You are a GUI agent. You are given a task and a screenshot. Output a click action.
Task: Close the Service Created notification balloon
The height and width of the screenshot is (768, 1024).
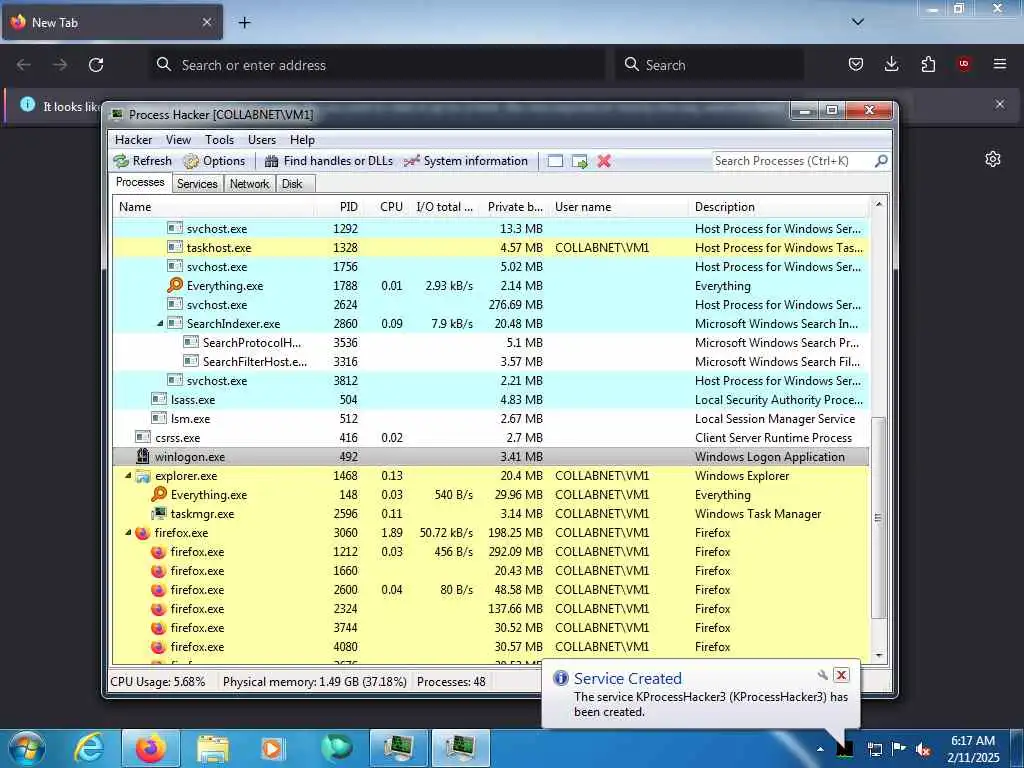click(x=841, y=675)
